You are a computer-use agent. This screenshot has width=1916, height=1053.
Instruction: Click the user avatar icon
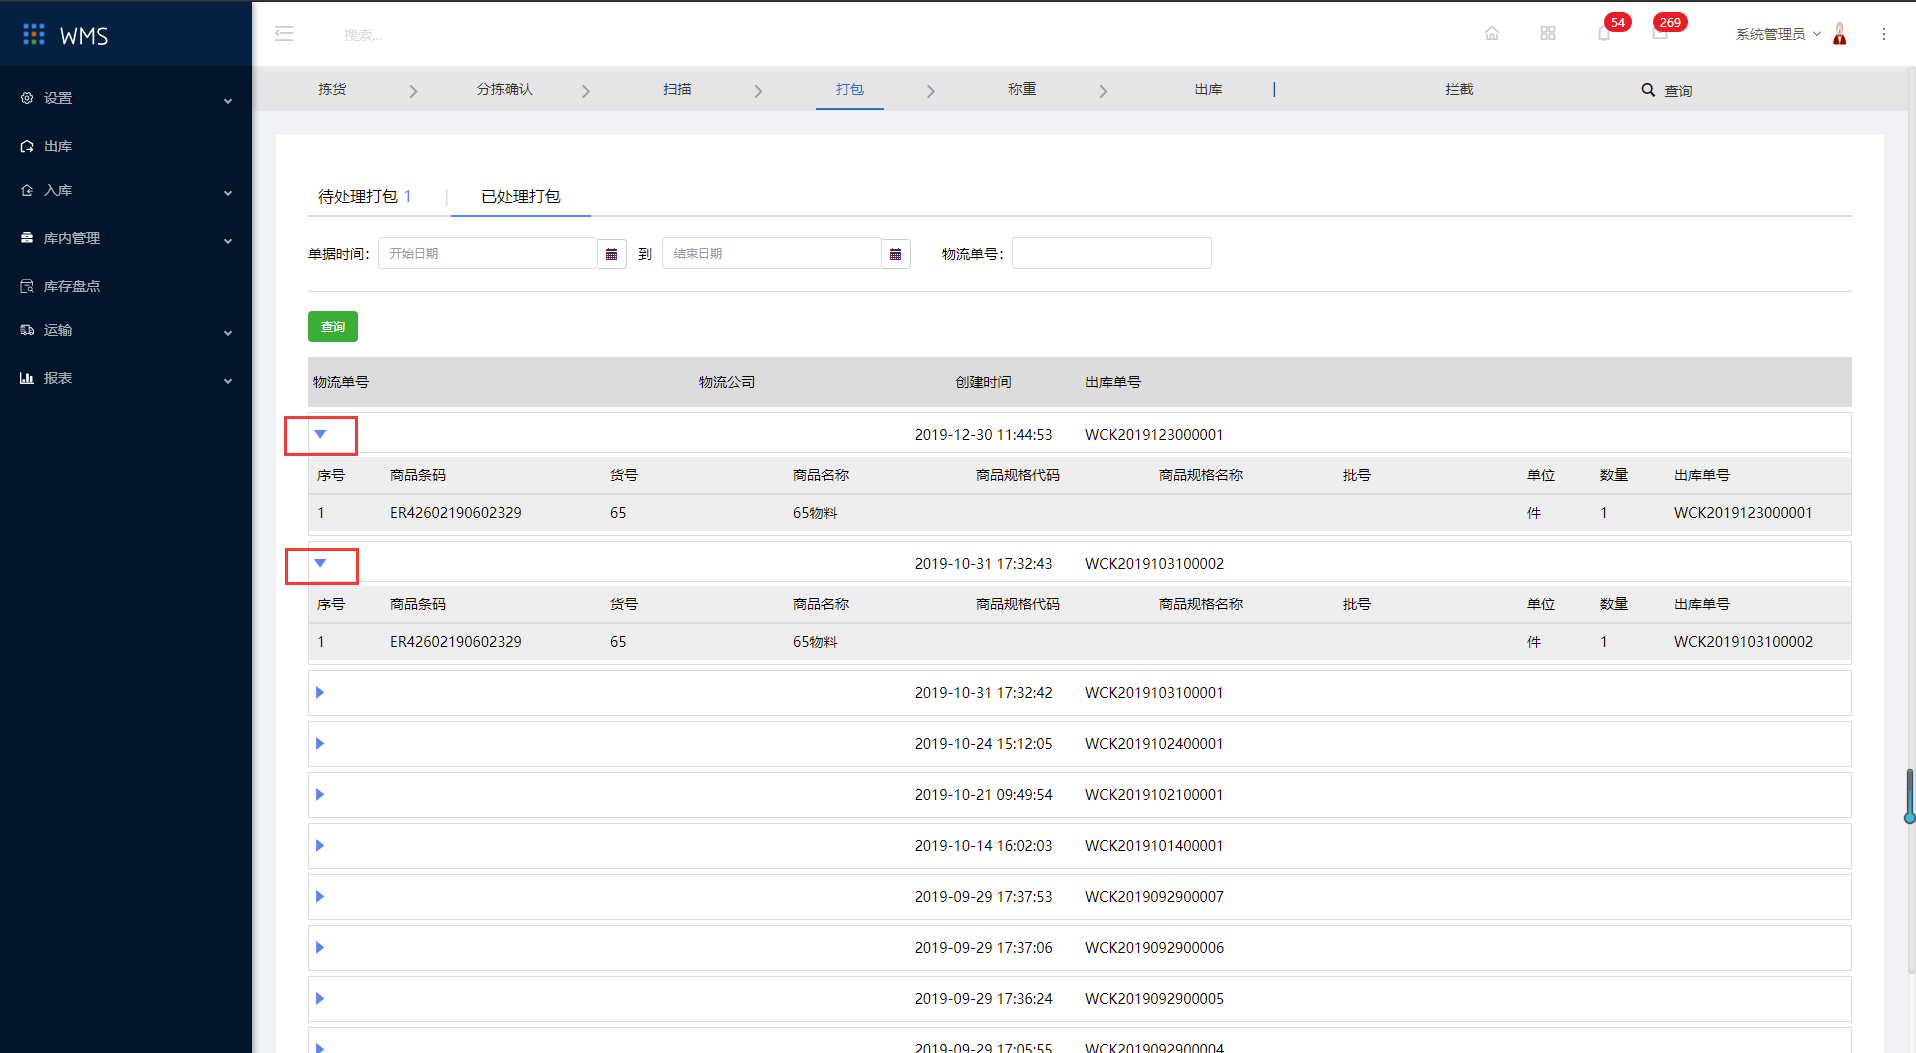tap(1839, 34)
